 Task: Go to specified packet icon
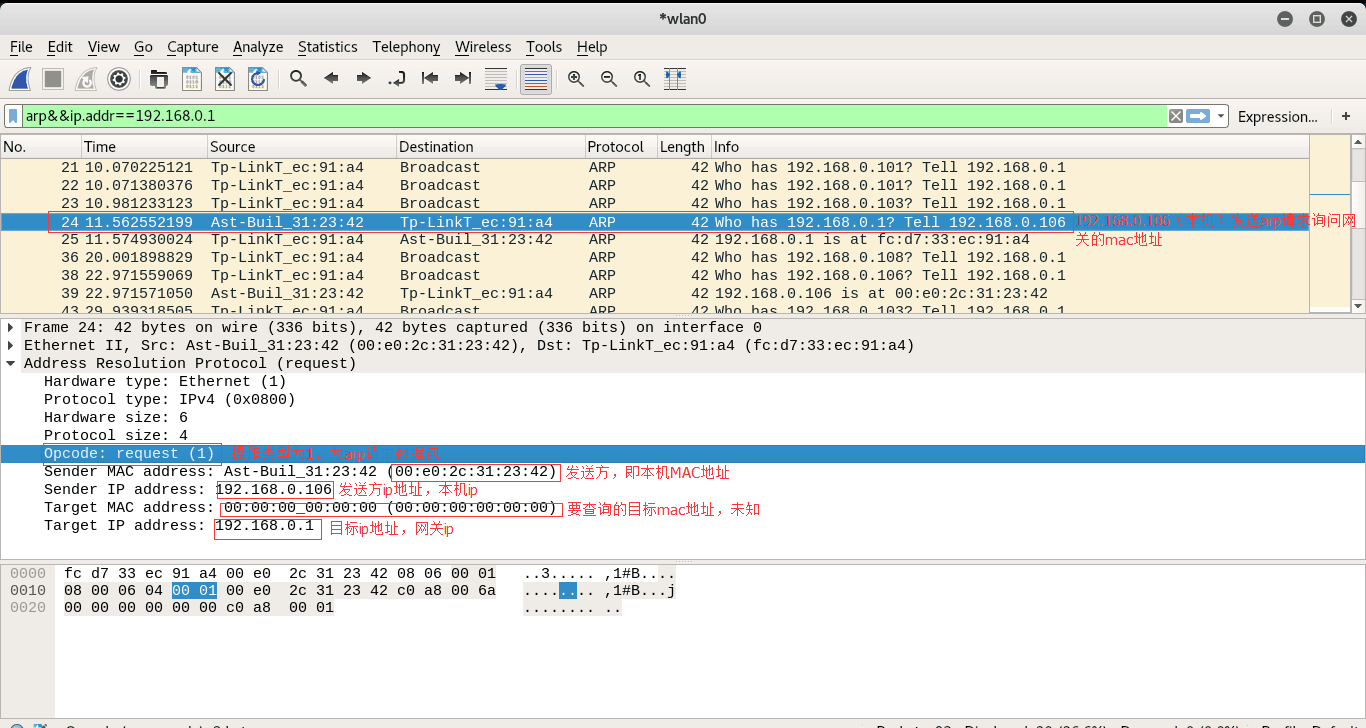(x=397, y=79)
